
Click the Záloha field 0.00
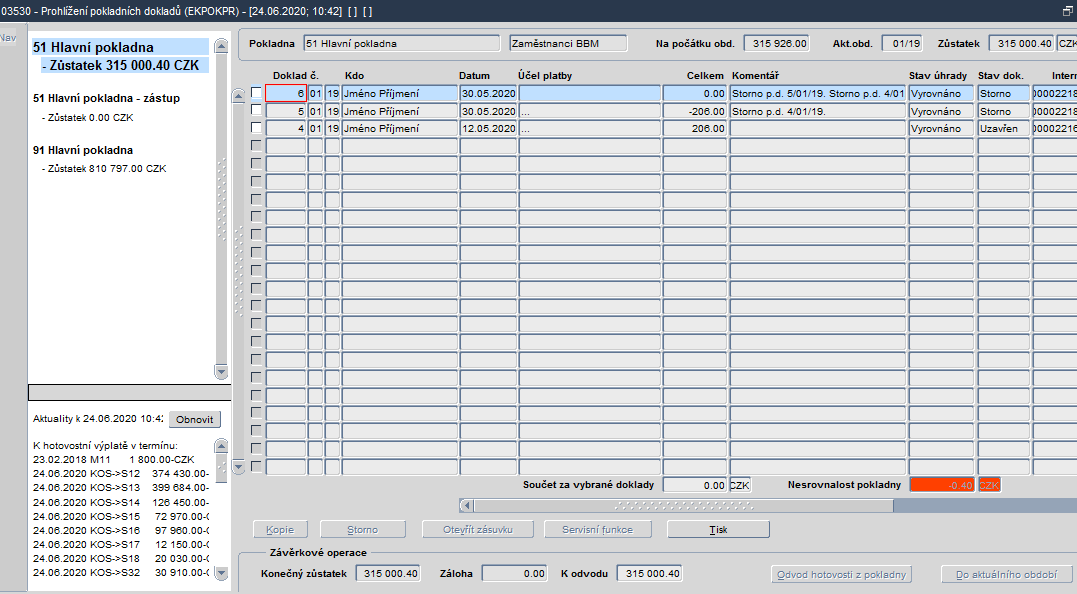tap(514, 573)
